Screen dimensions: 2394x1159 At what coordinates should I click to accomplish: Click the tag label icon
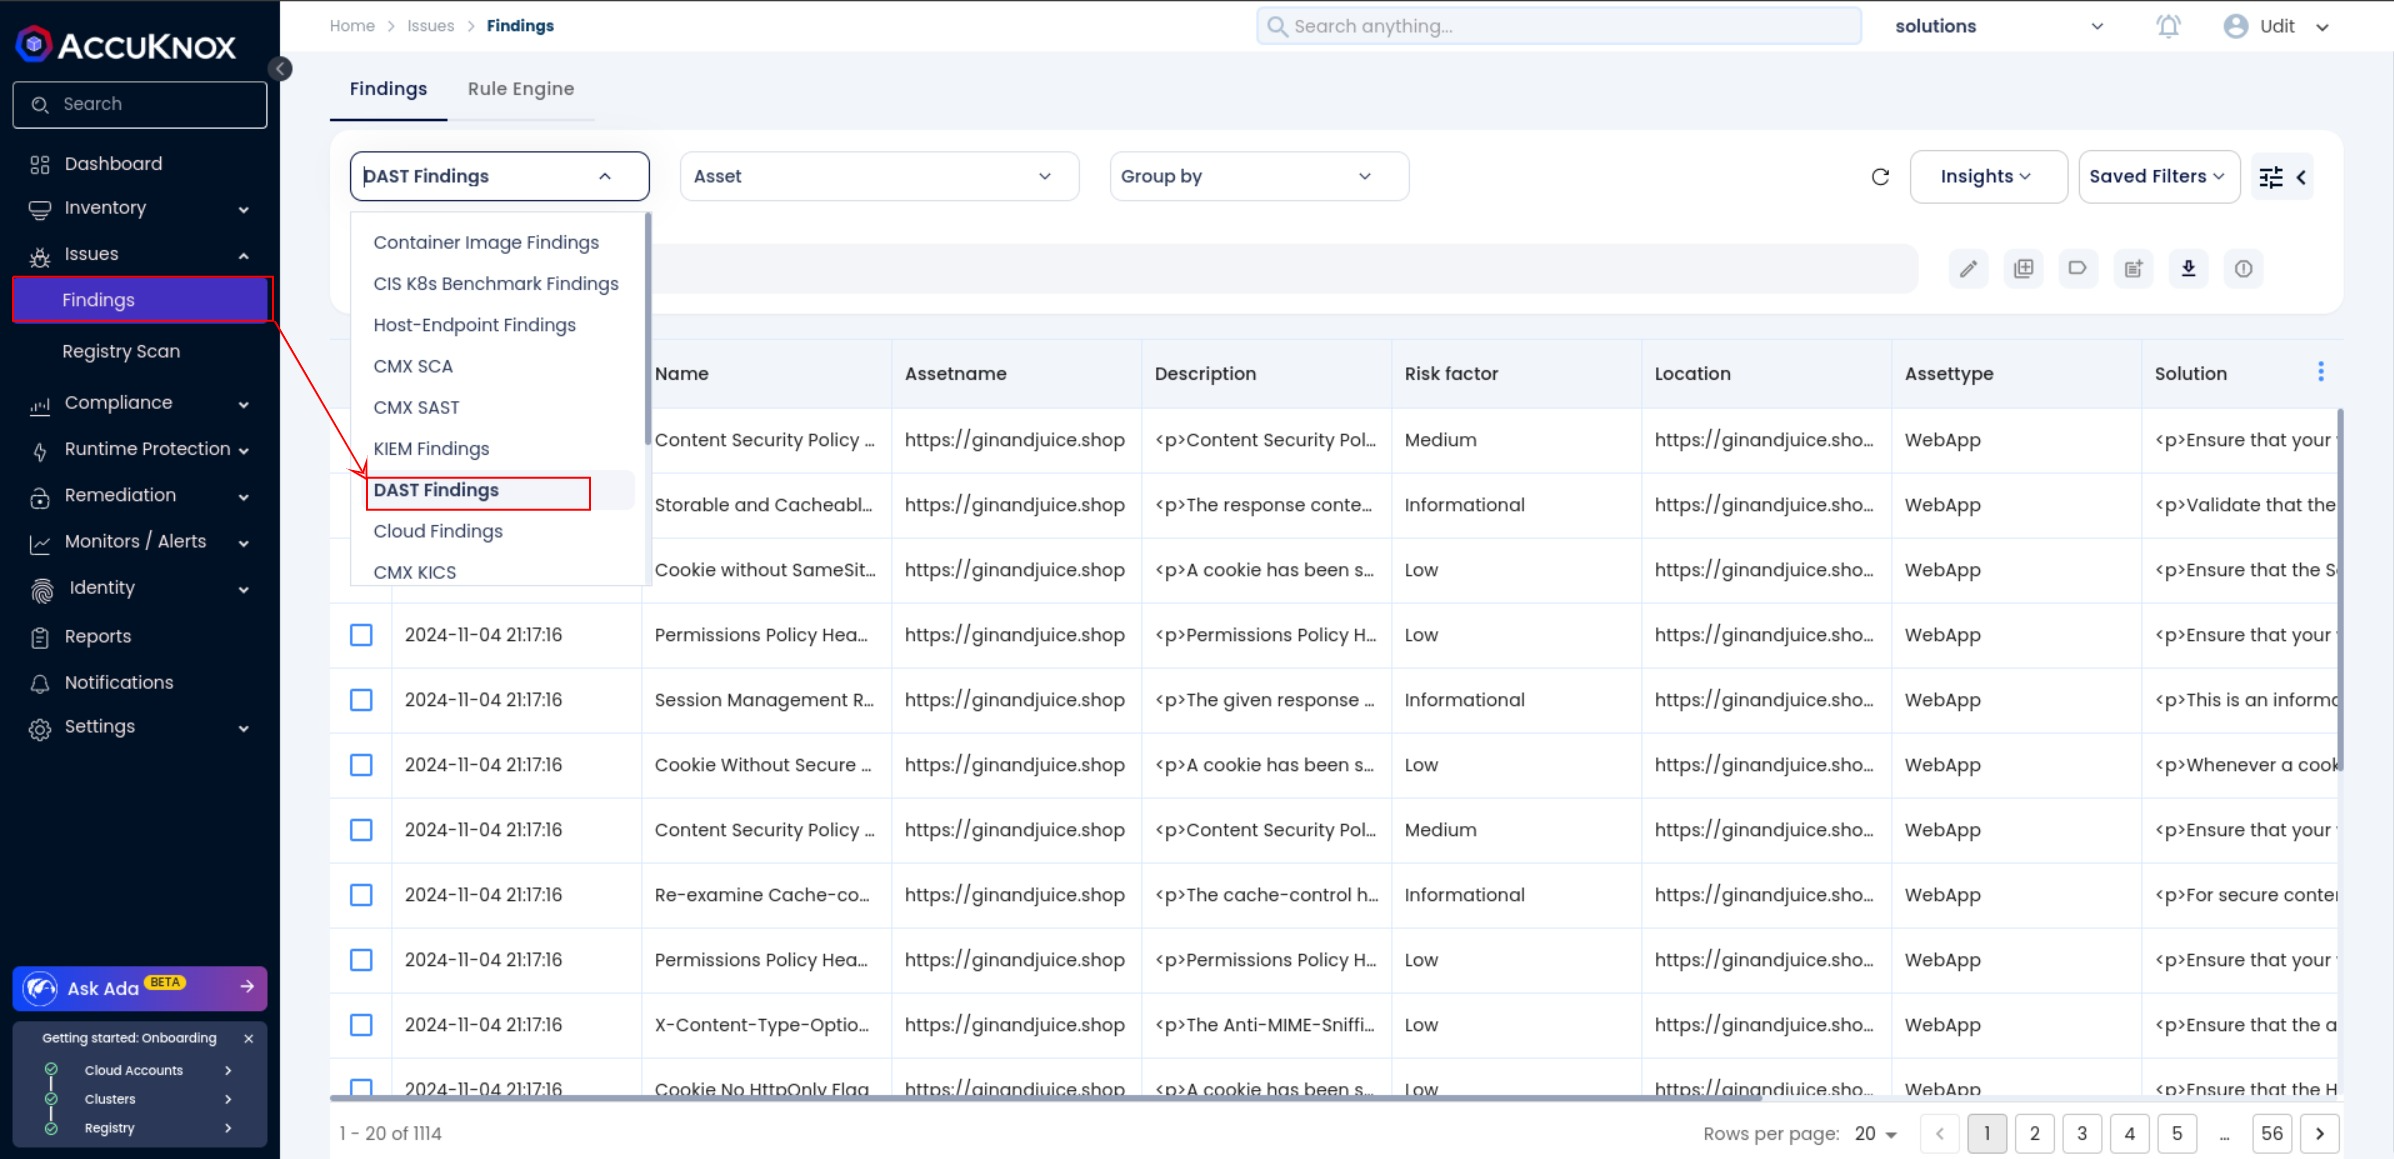[x=2078, y=268]
